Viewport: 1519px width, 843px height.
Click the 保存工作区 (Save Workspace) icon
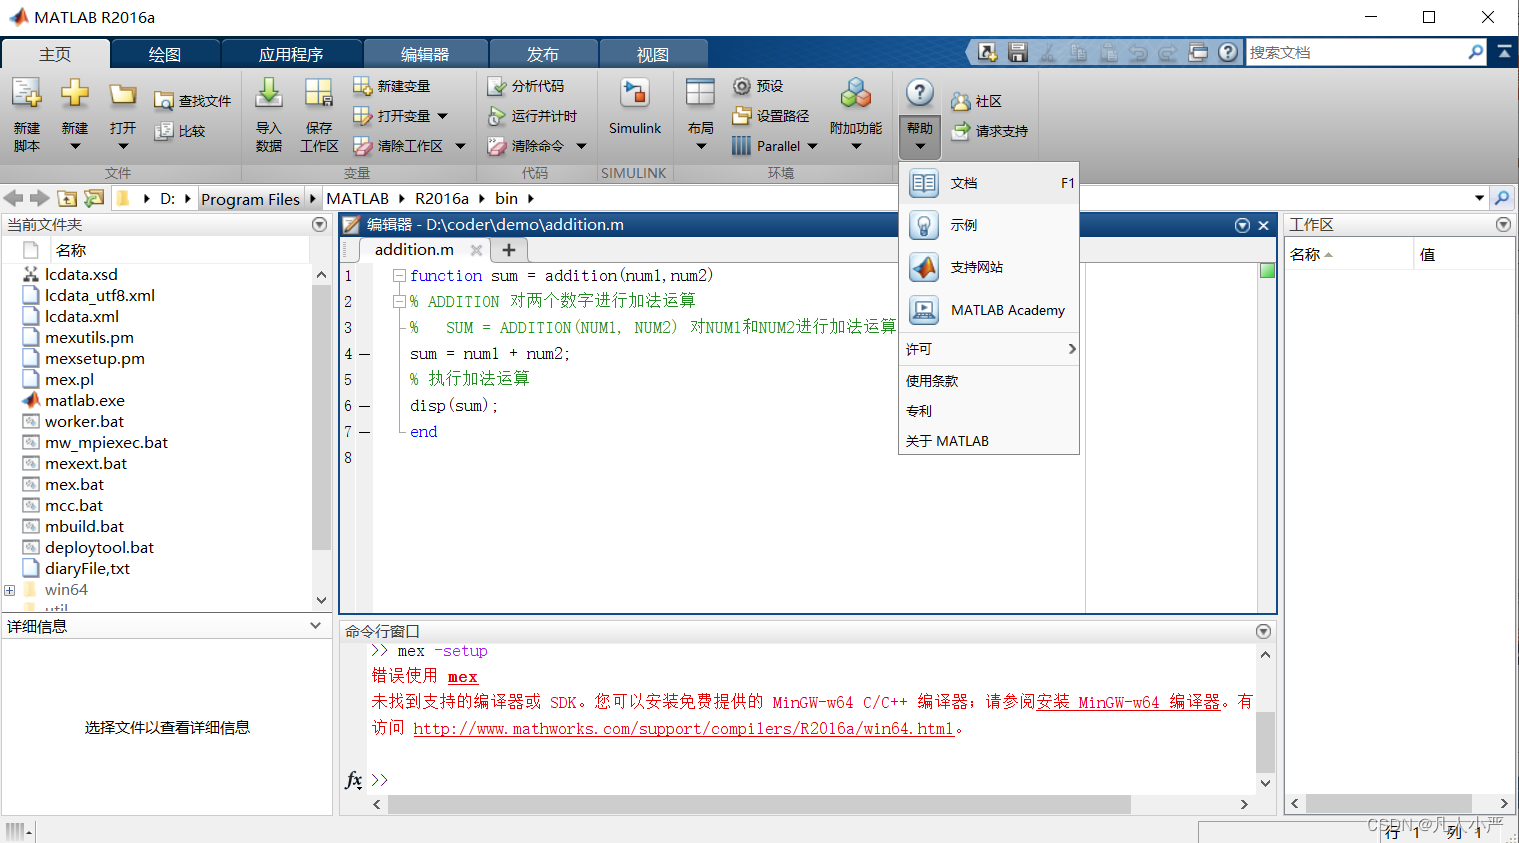(x=318, y=112)
